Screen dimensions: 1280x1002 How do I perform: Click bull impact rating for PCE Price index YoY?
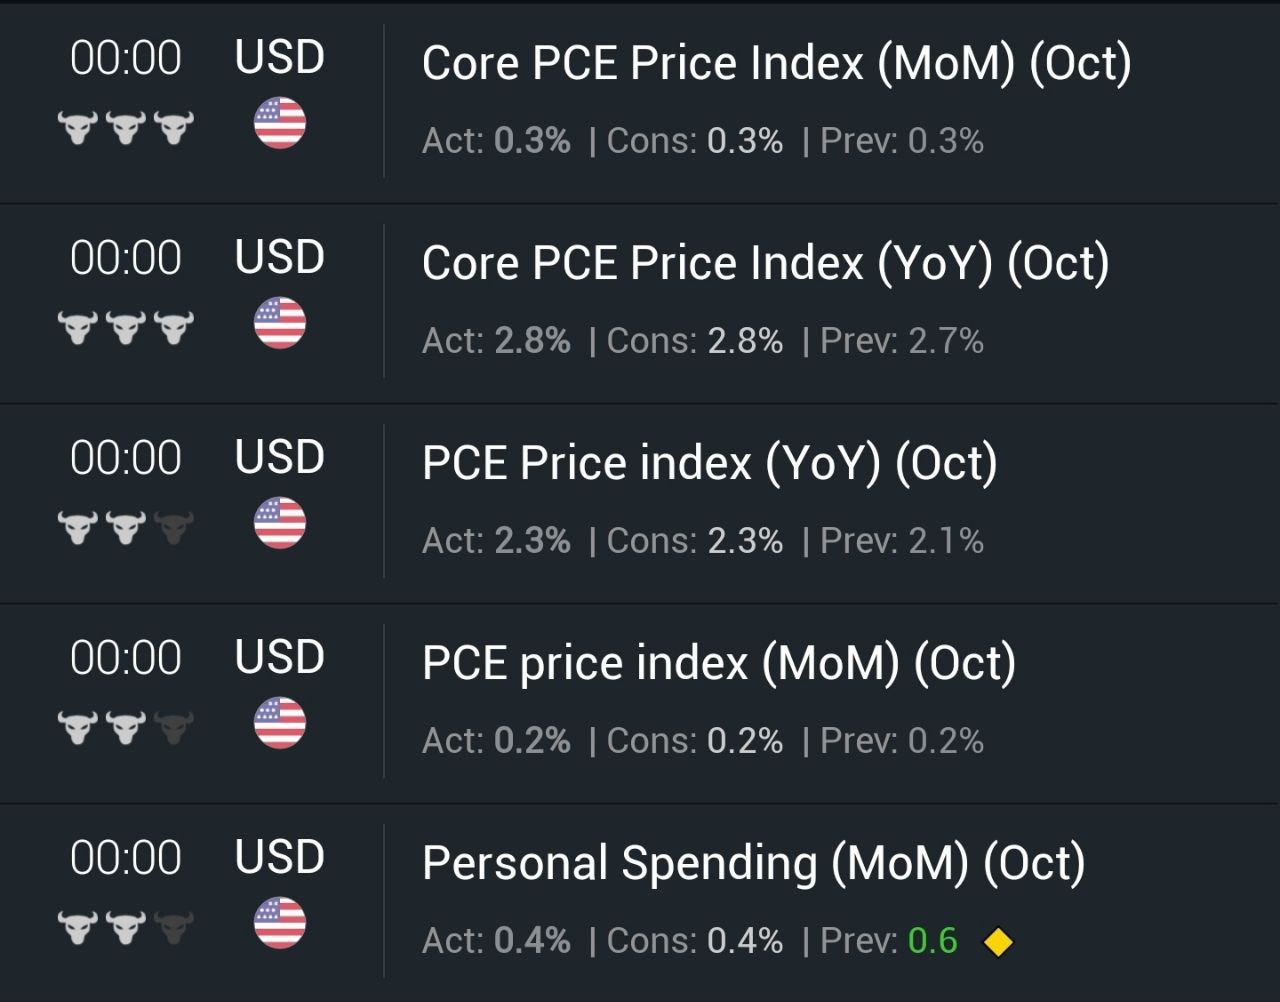click(126, 528)
